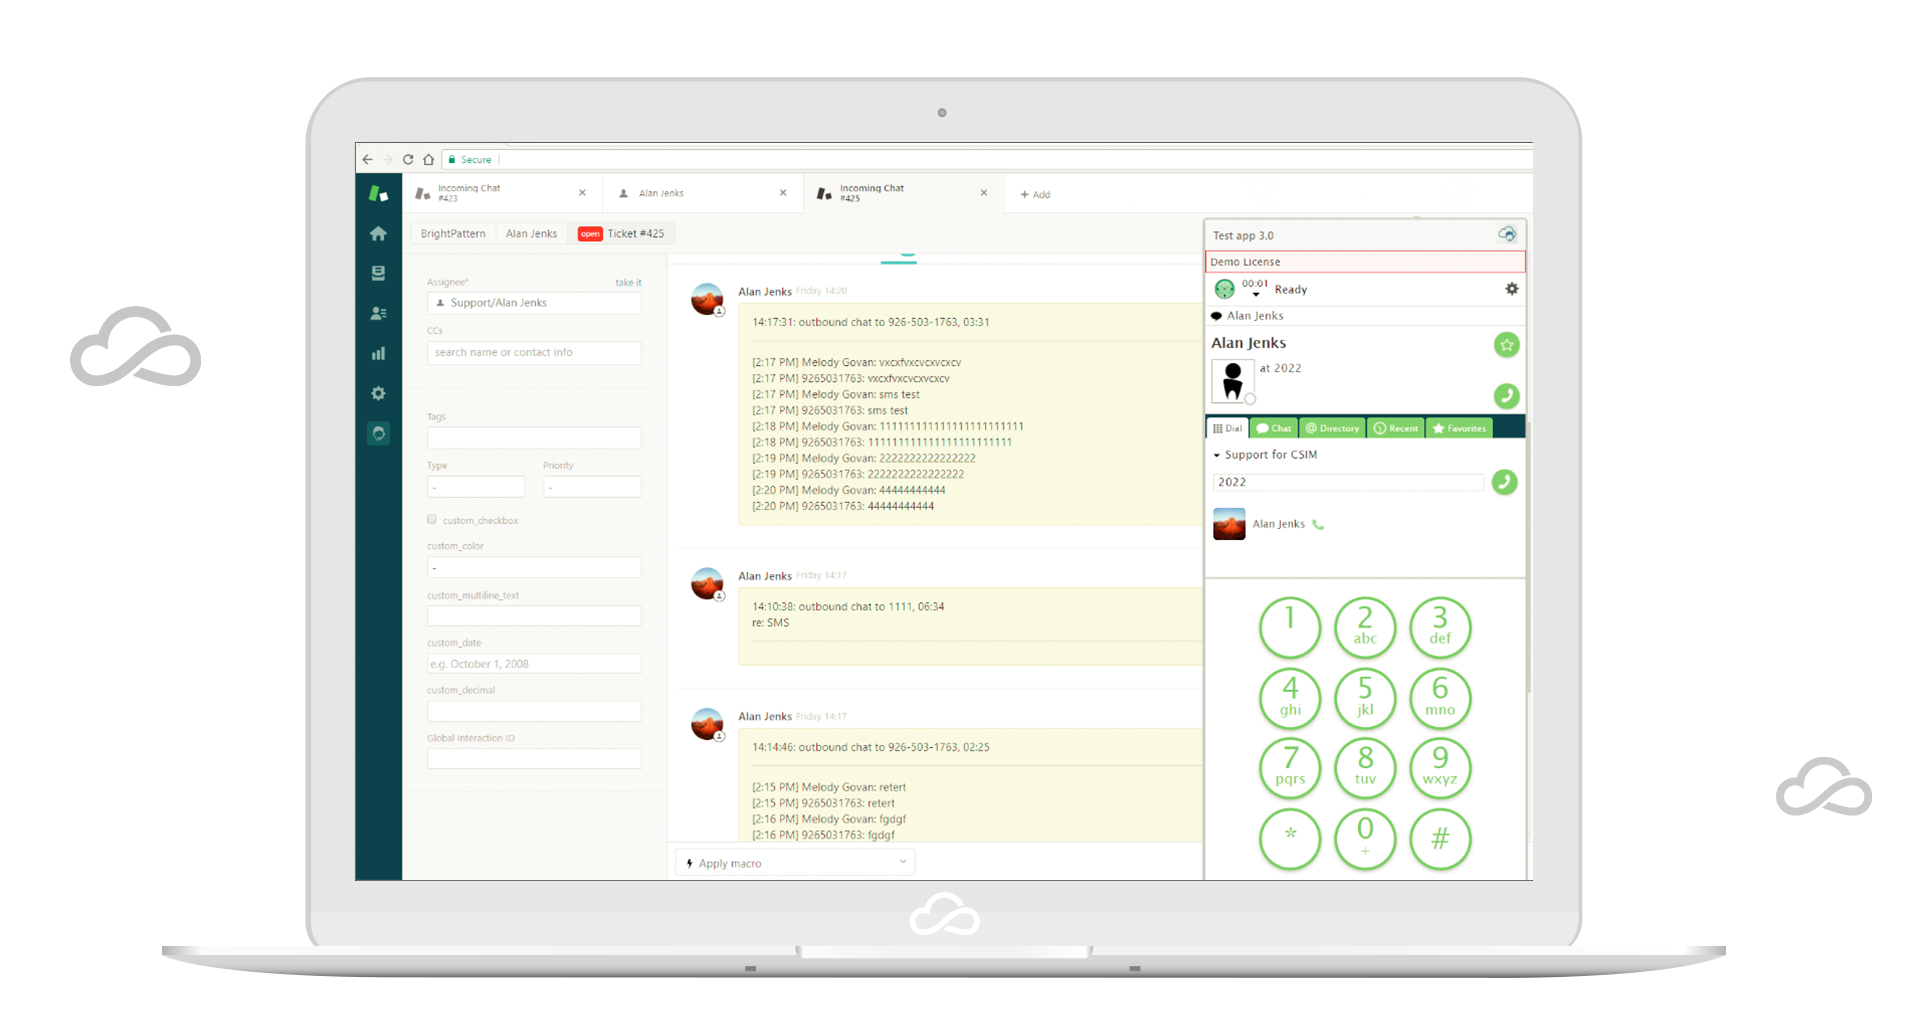Star Alan Jenks as a favorite
The height and width of the screenshot is (1026, 1921).
click(x=1507, y=344)
